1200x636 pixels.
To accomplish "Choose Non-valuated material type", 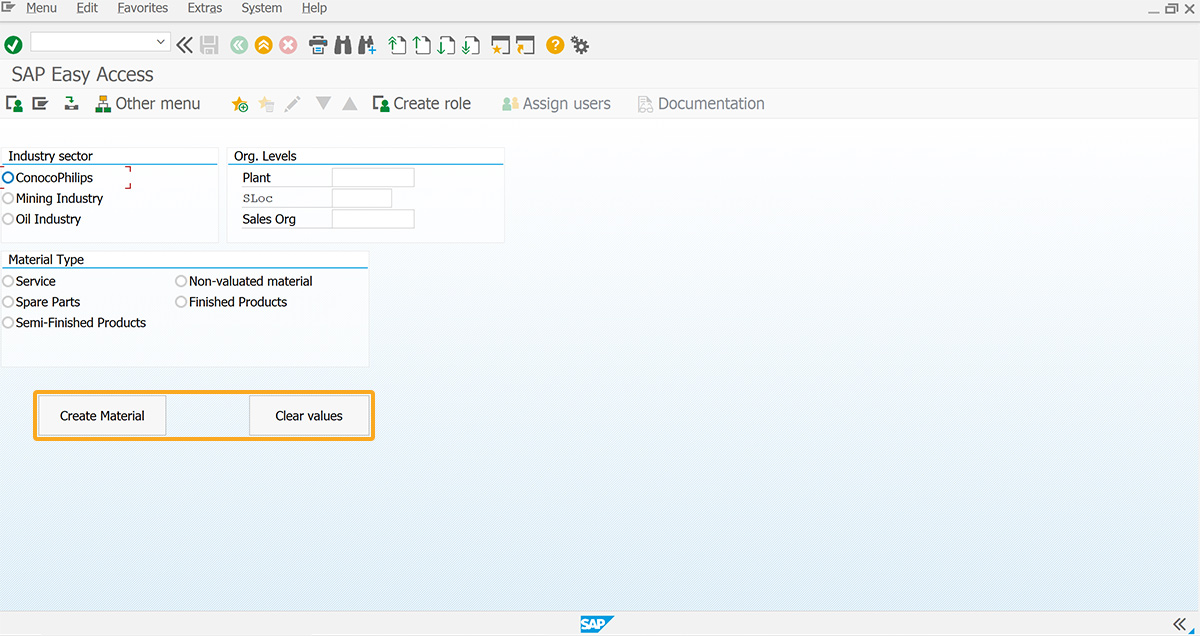I will click(181, 281).
